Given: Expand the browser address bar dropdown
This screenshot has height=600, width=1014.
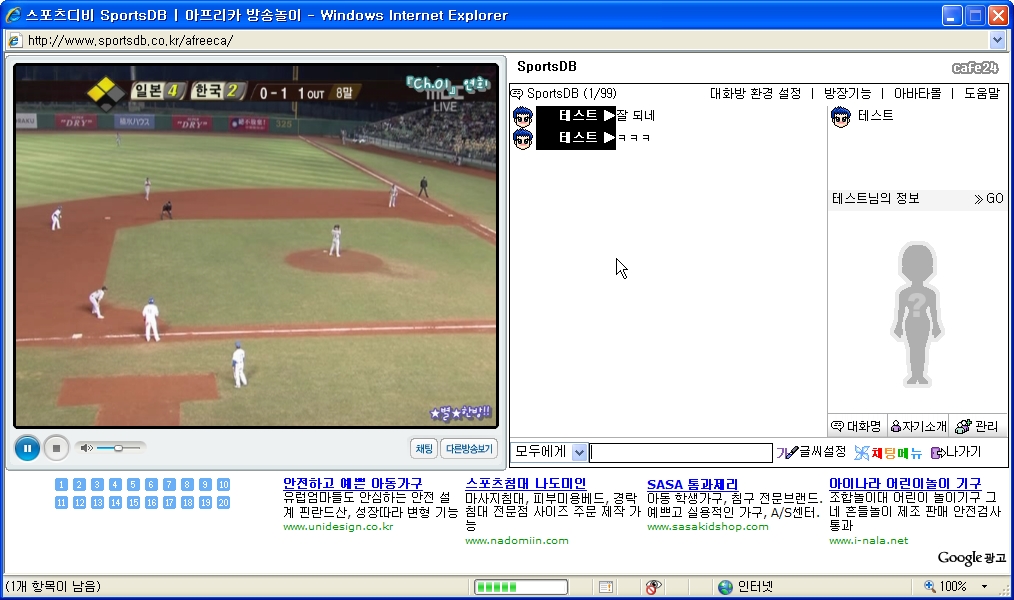Looking at the screenshot, I should coord(996,40).
